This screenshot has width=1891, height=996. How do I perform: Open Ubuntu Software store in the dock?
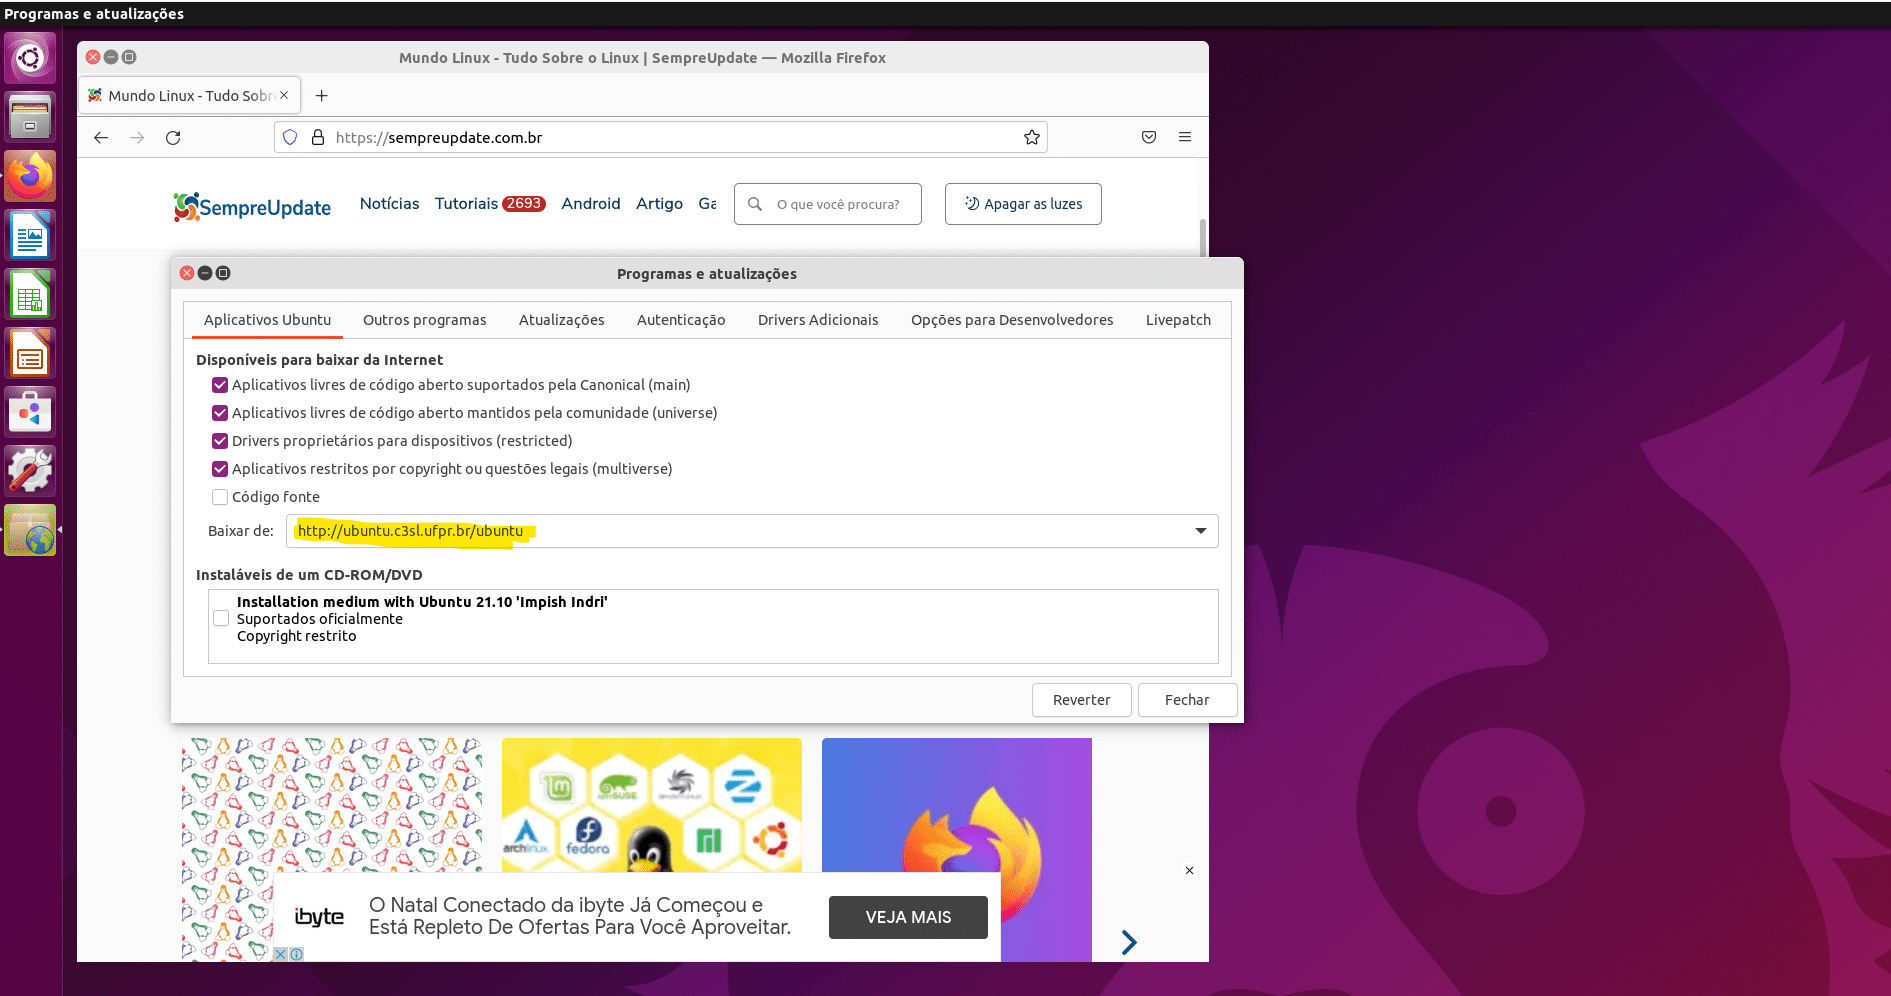30,412
